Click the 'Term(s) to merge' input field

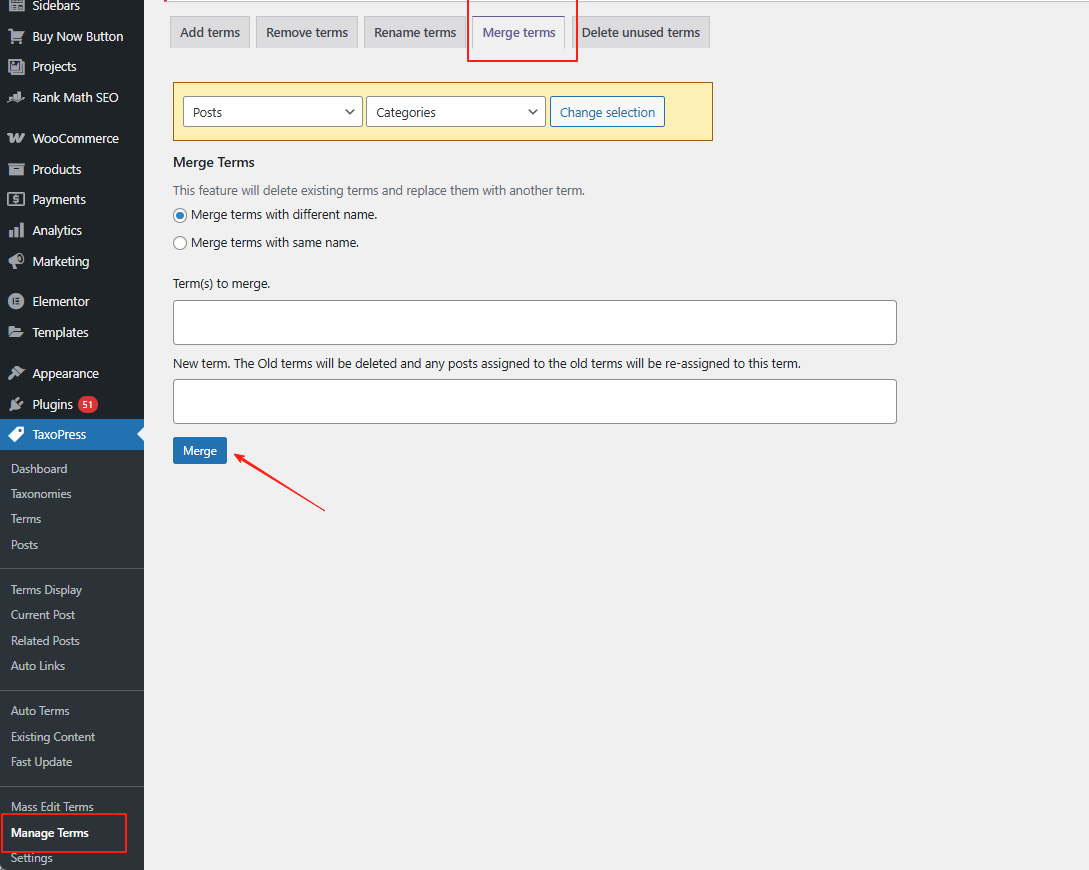(x=534, y=322)
